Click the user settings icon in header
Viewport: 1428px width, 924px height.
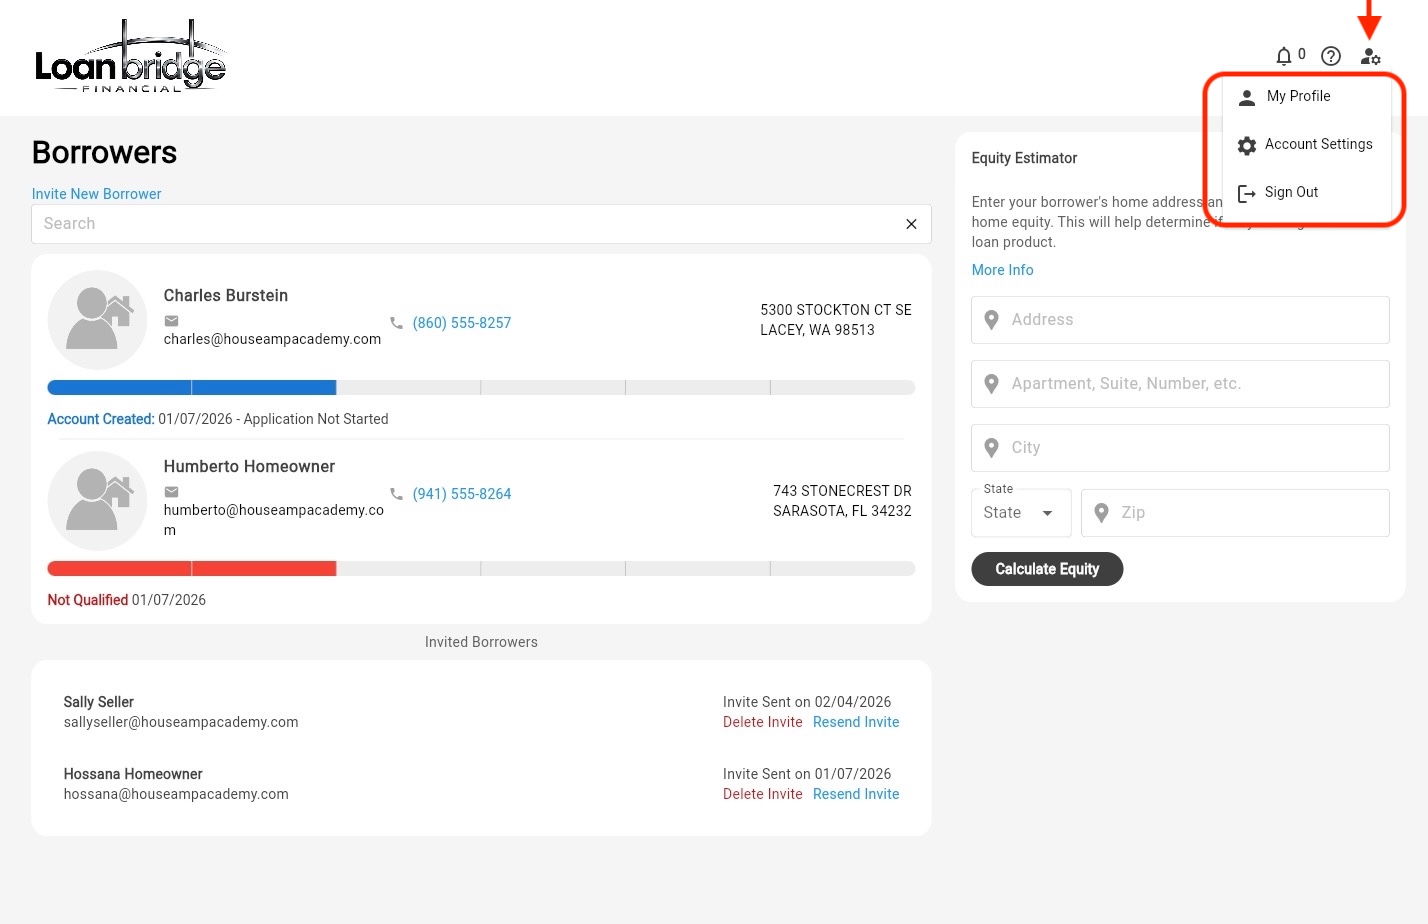[x=1370, y=57]
